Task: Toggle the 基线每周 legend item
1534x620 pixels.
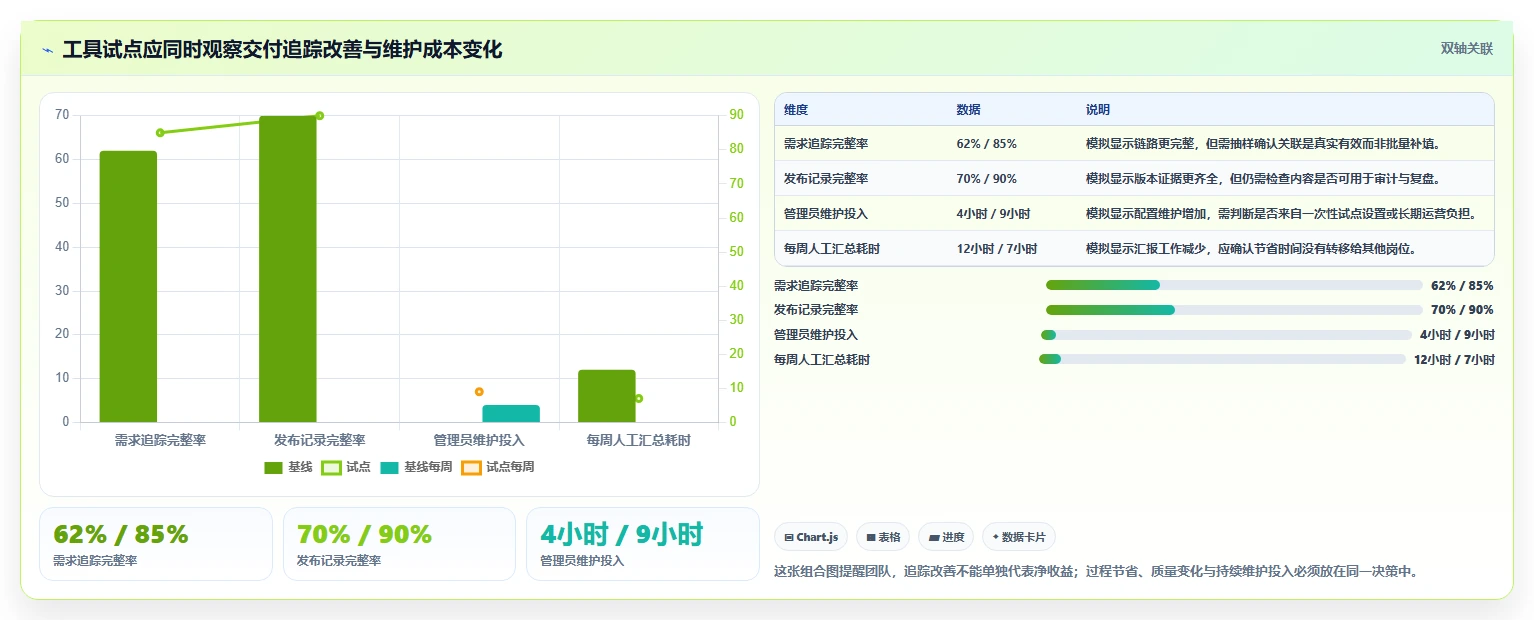Action: coord(416,467)
